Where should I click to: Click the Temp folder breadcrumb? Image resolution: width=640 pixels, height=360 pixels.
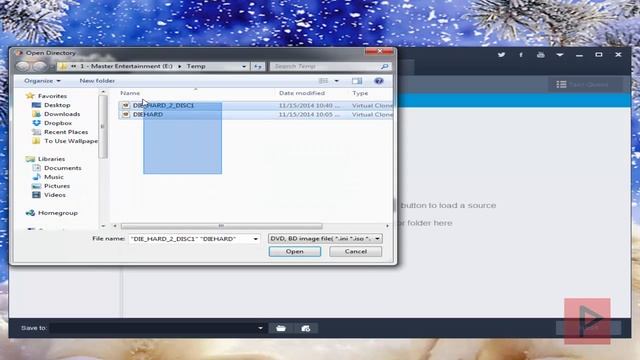[x=196, y=66]
